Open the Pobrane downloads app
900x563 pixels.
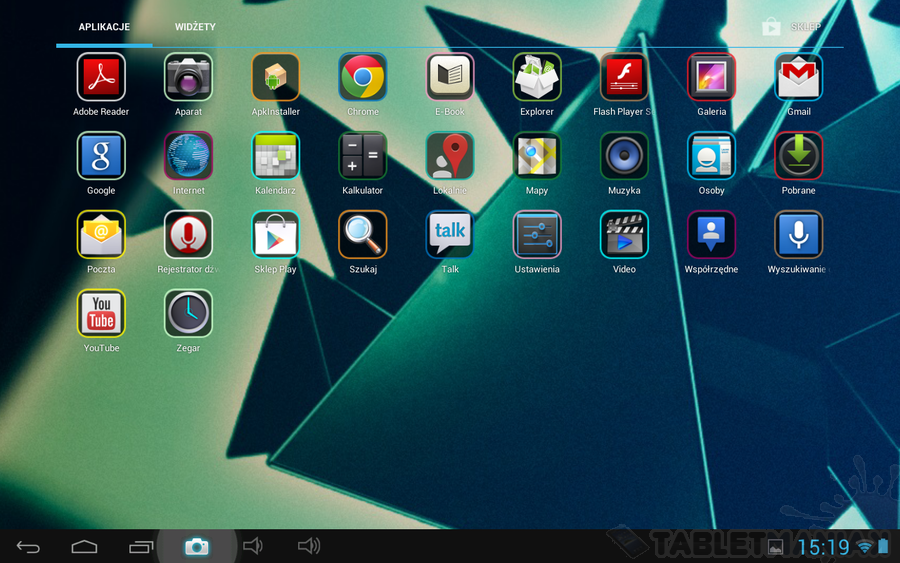click(x=798, y=156)
